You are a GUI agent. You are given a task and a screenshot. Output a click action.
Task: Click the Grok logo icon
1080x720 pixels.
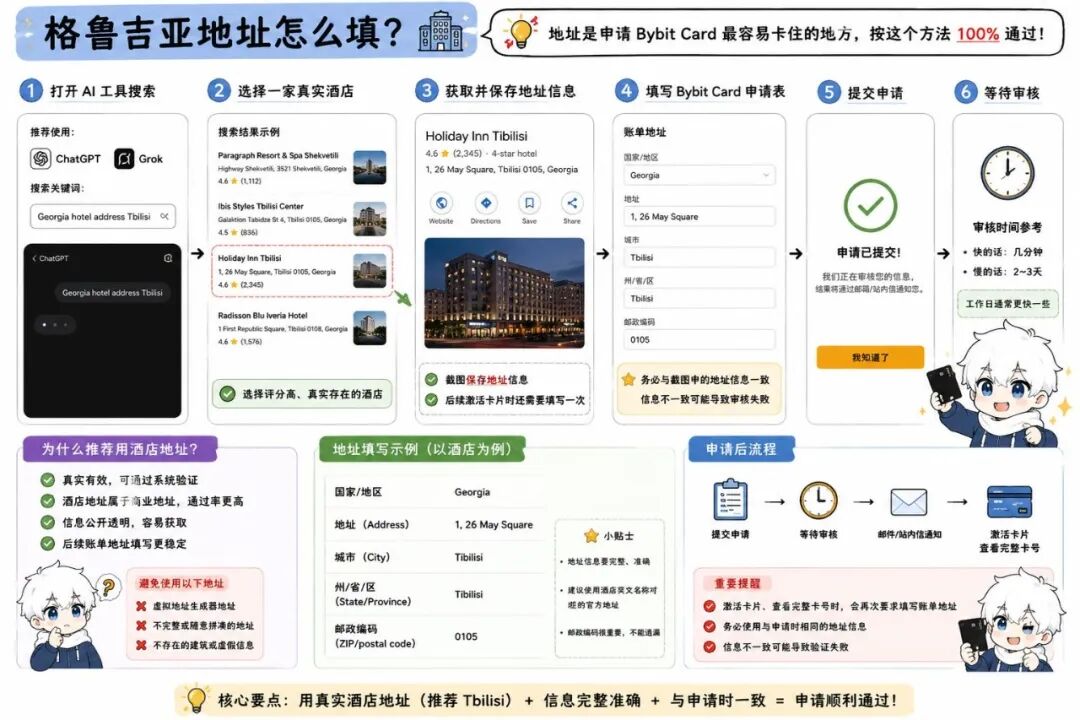124,158
